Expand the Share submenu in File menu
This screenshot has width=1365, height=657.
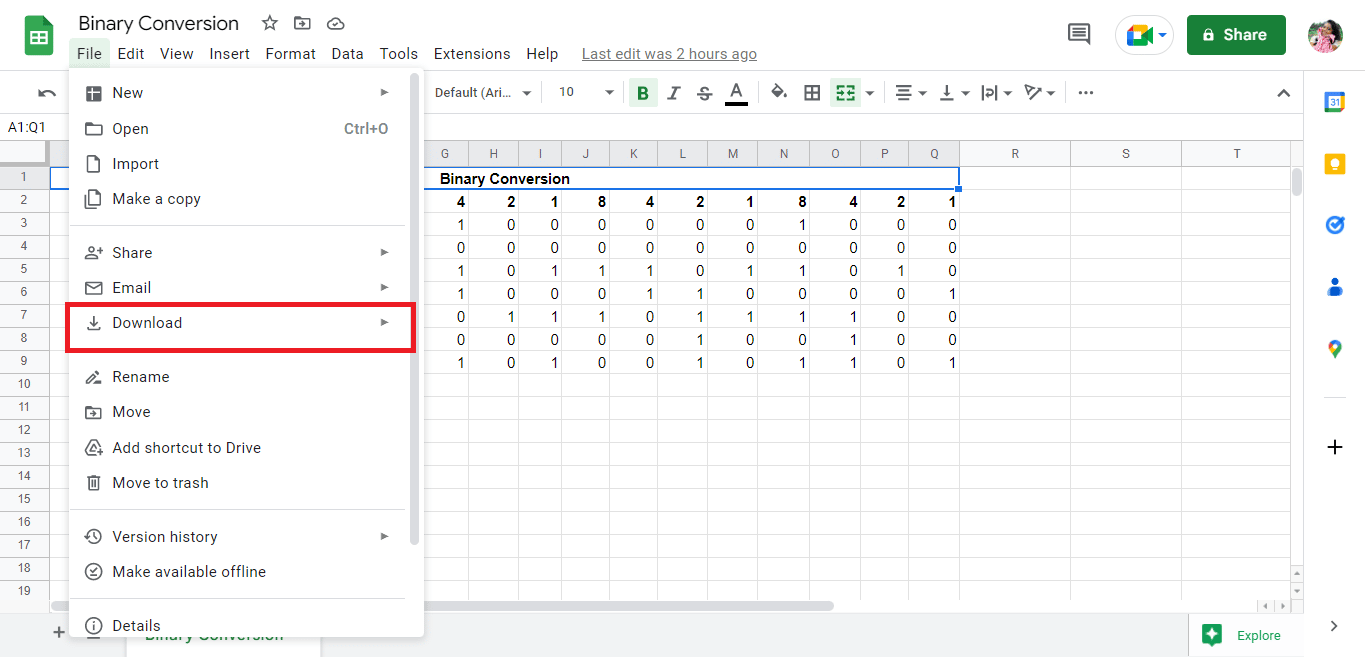(238, 253)
